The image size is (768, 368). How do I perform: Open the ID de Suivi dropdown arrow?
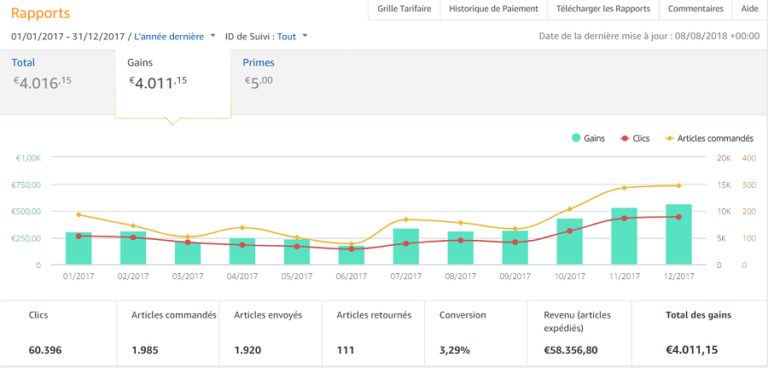305,36
